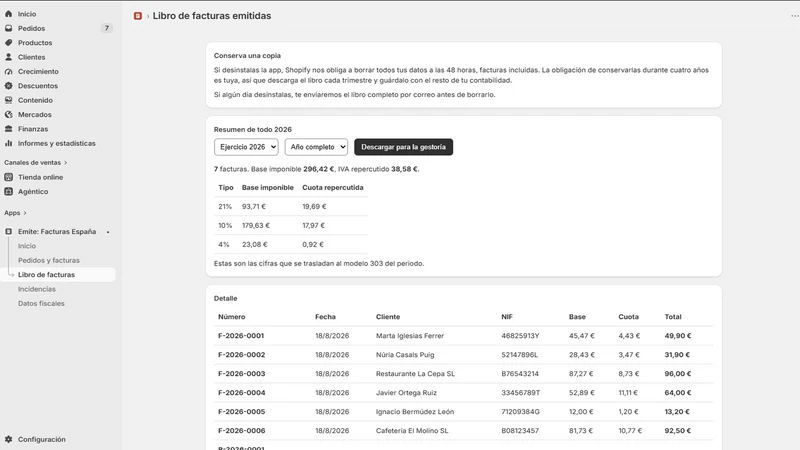Screen dimensions: 800x450
Task: Click the Configuración gear icon
Action: 9,439
